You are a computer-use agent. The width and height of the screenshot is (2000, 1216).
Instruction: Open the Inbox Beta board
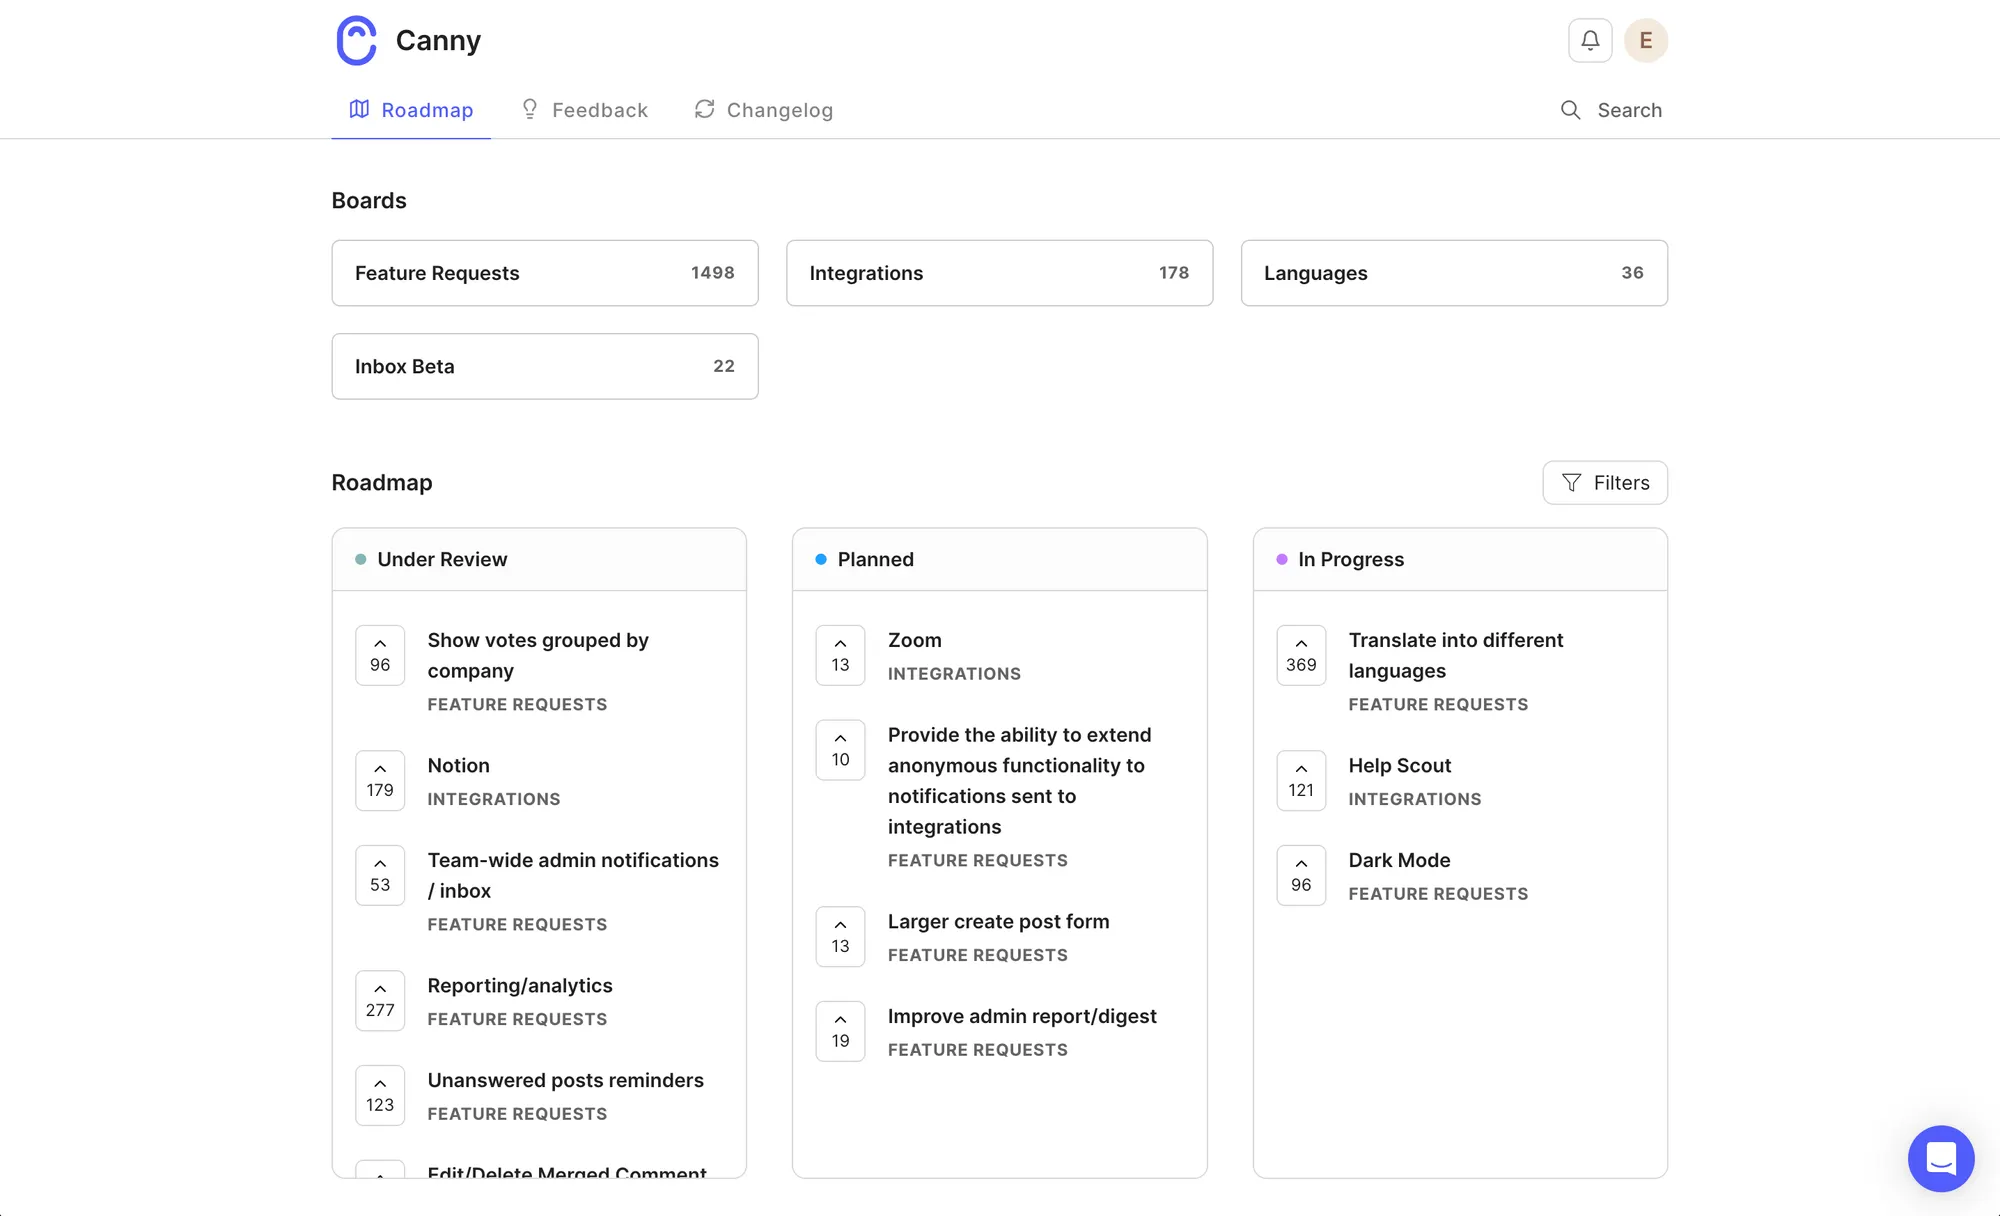[545, 366]
